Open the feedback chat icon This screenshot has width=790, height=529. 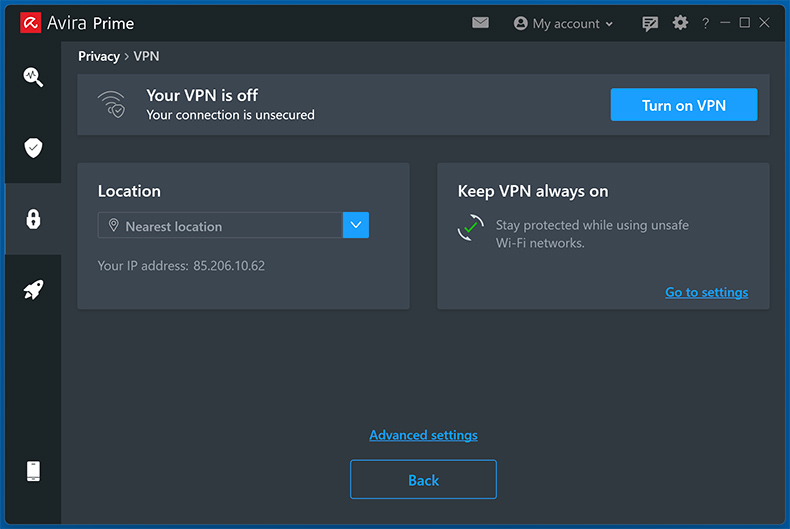651,23
